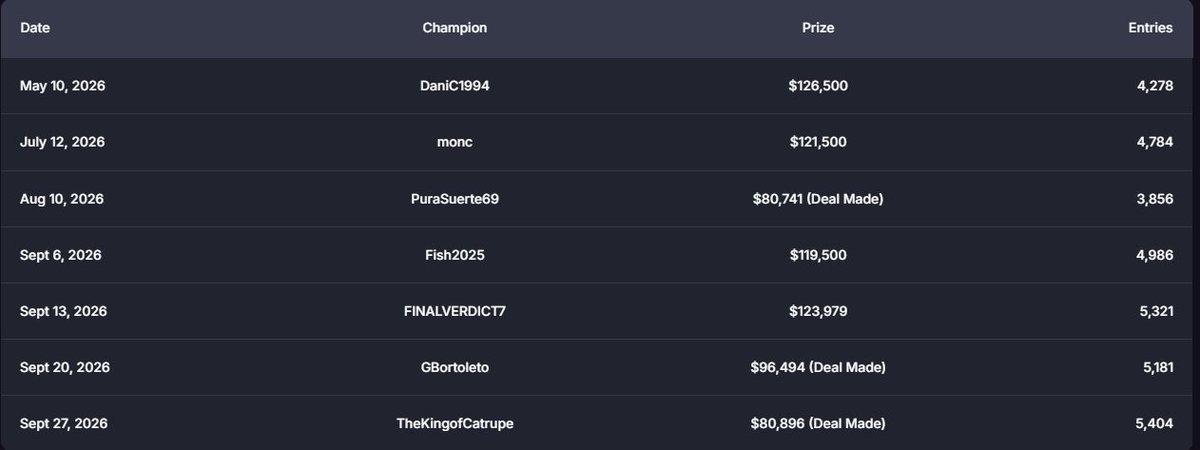The width and height of the screenshot is (1200, 450).
Task: Select the 5,404 entries value
Action: 1155,424
